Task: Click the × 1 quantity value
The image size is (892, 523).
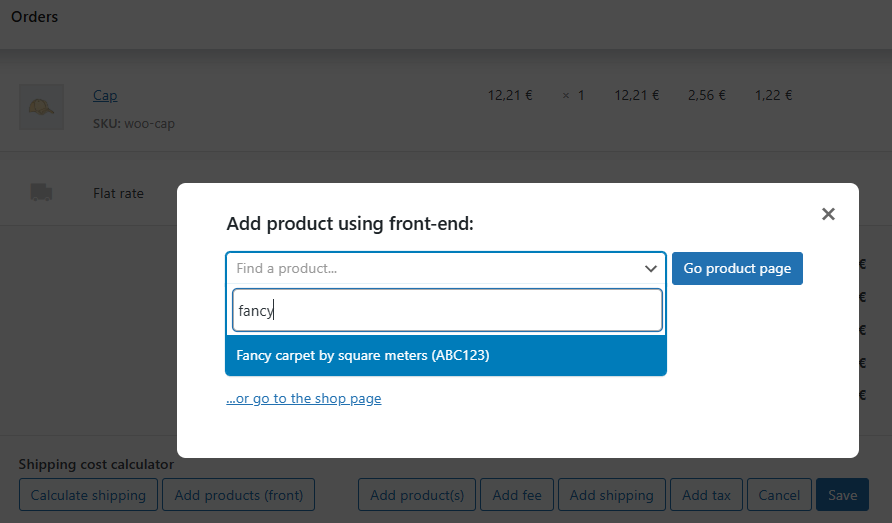Action: (573, 95)
